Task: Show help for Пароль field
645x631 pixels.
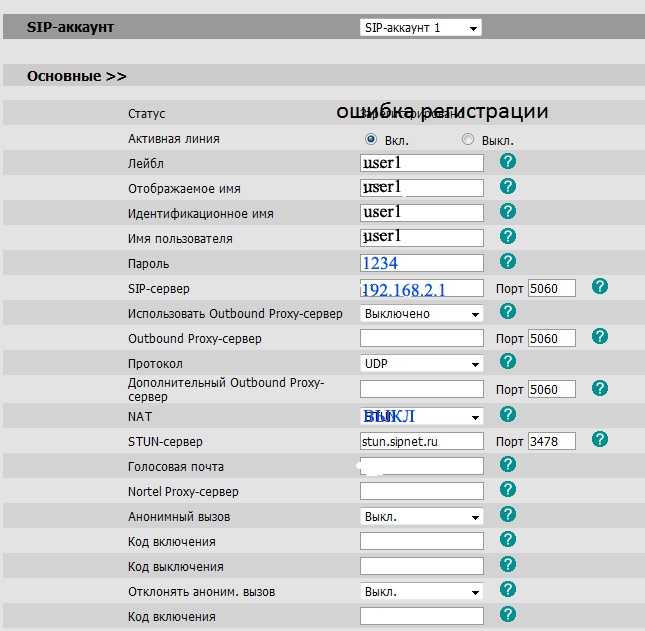Action: (x=508, y=262)
